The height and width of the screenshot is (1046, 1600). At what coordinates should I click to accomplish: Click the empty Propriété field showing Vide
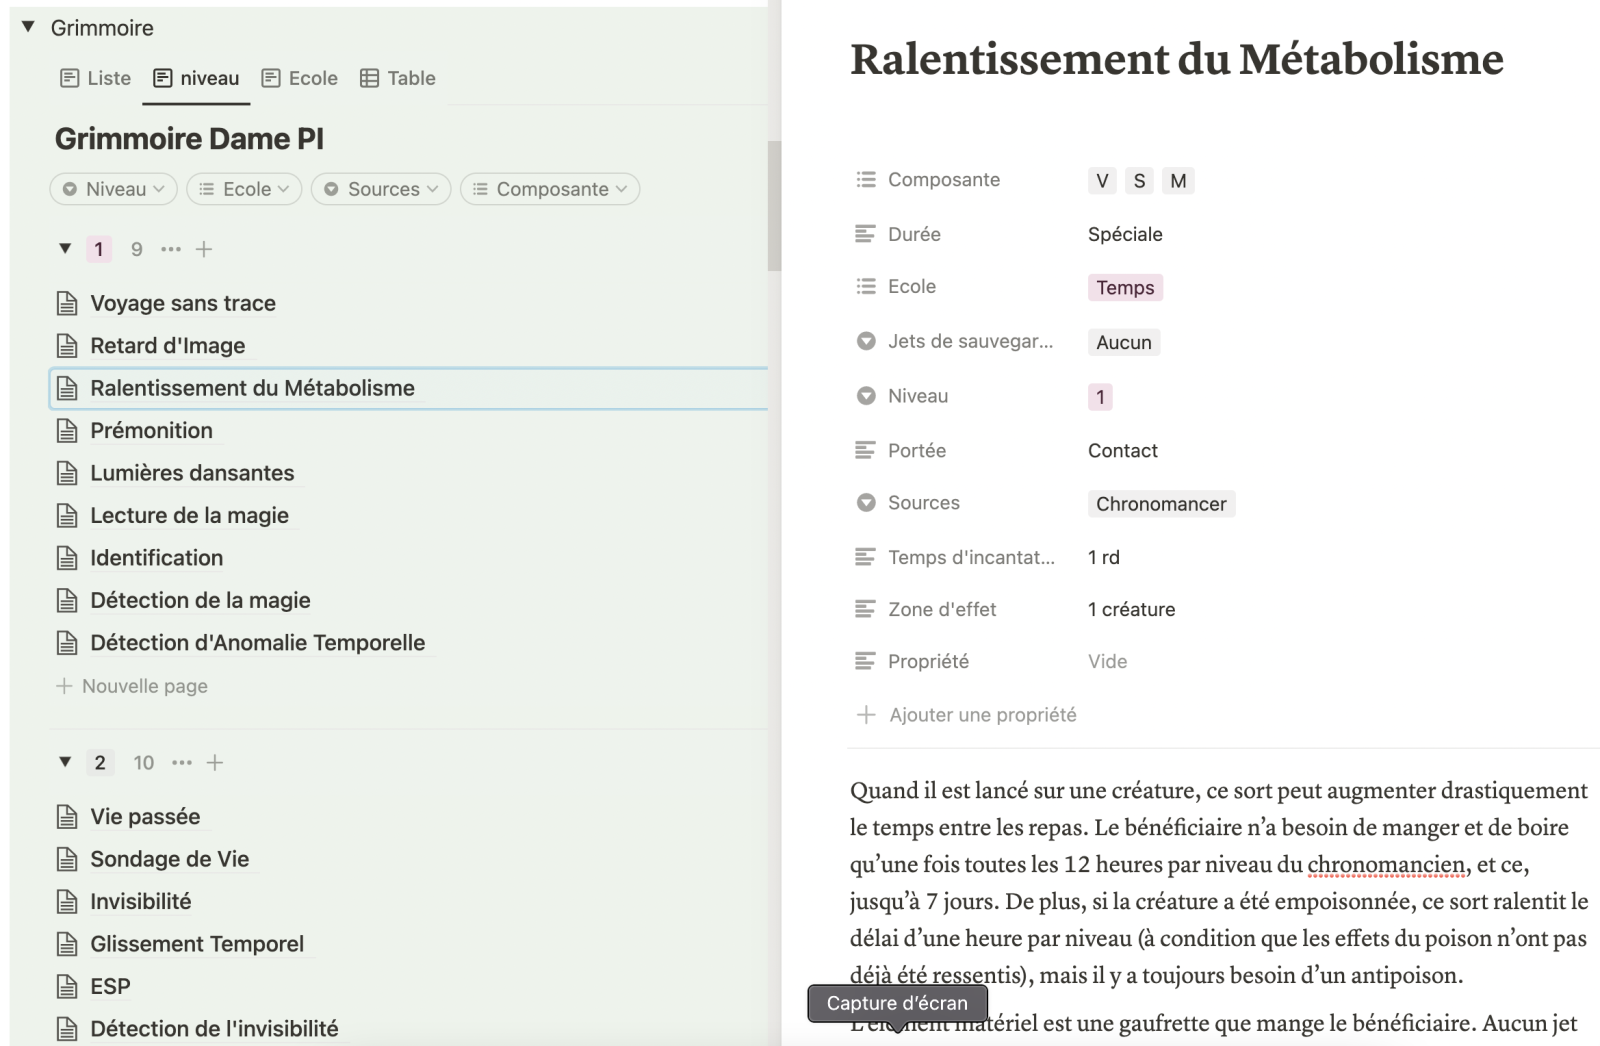[x=1107, y=662]
